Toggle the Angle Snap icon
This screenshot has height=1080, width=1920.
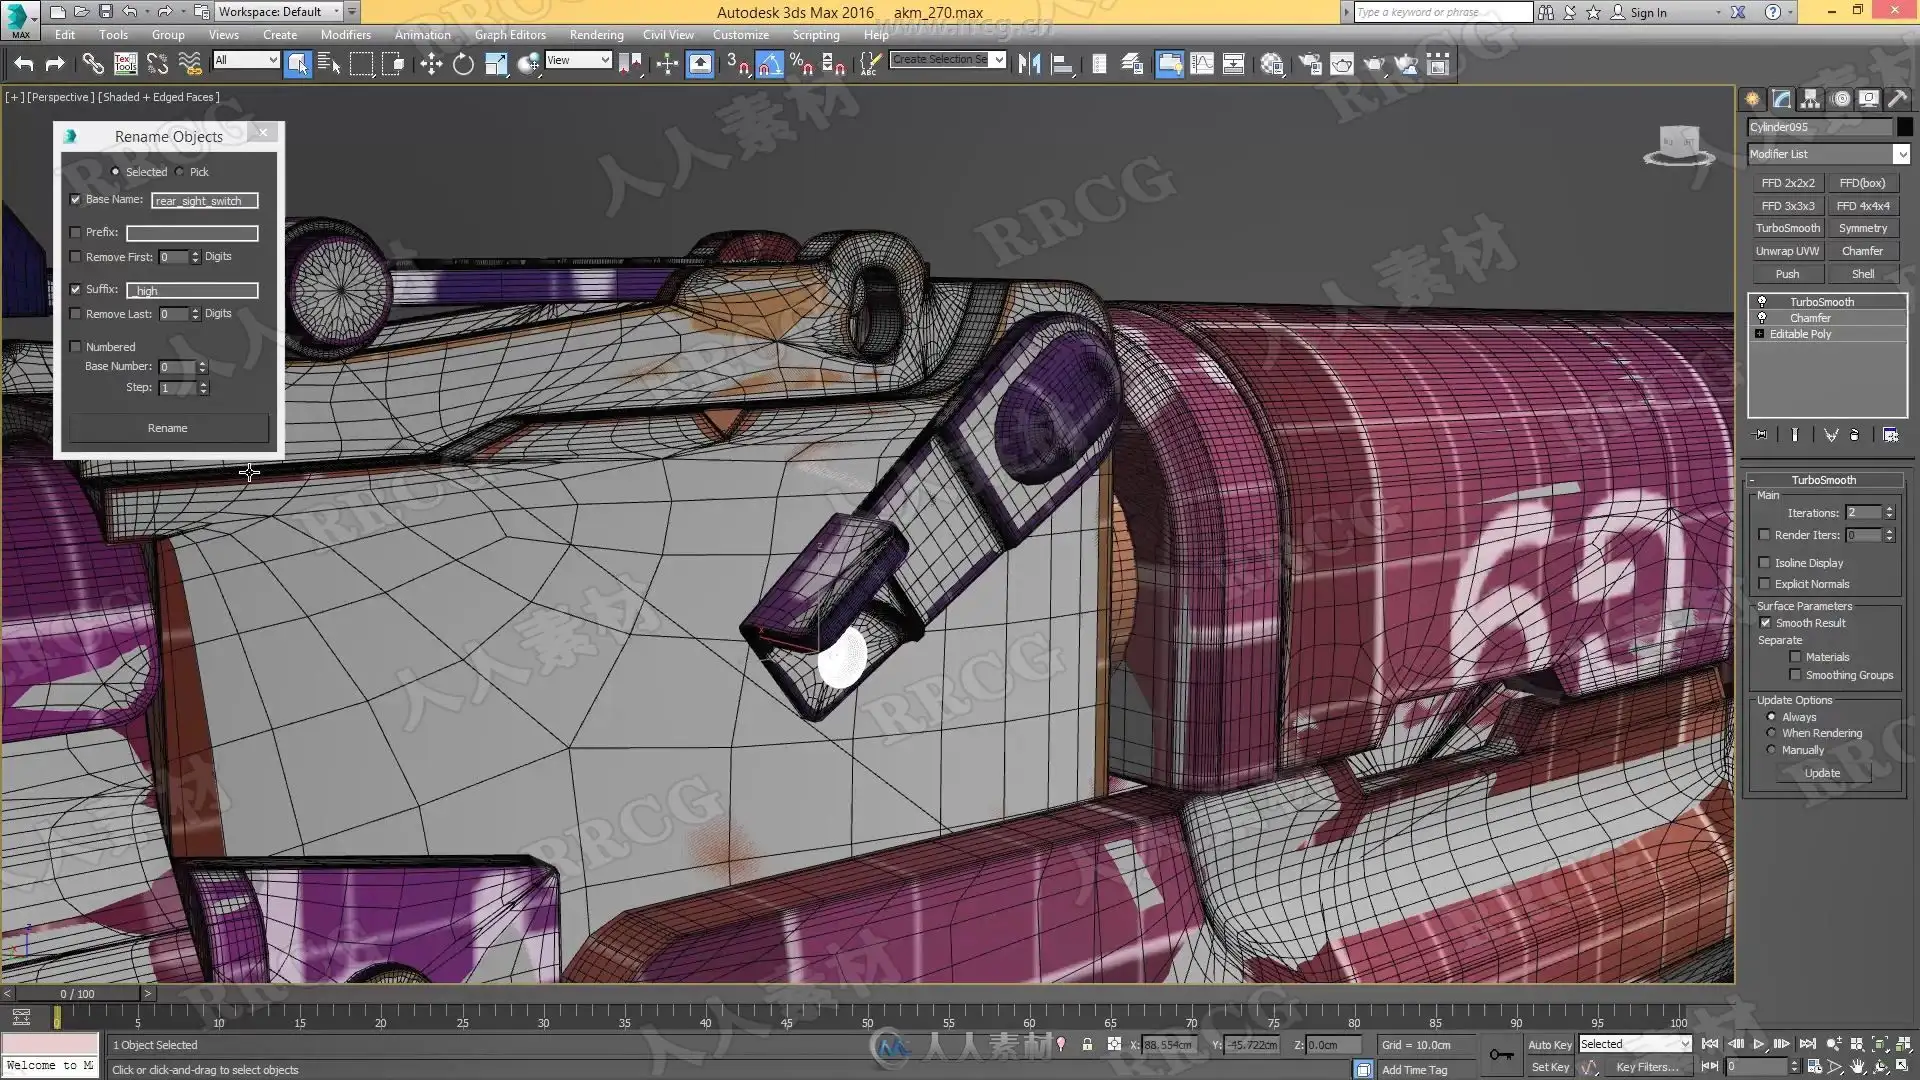point(769,65)
